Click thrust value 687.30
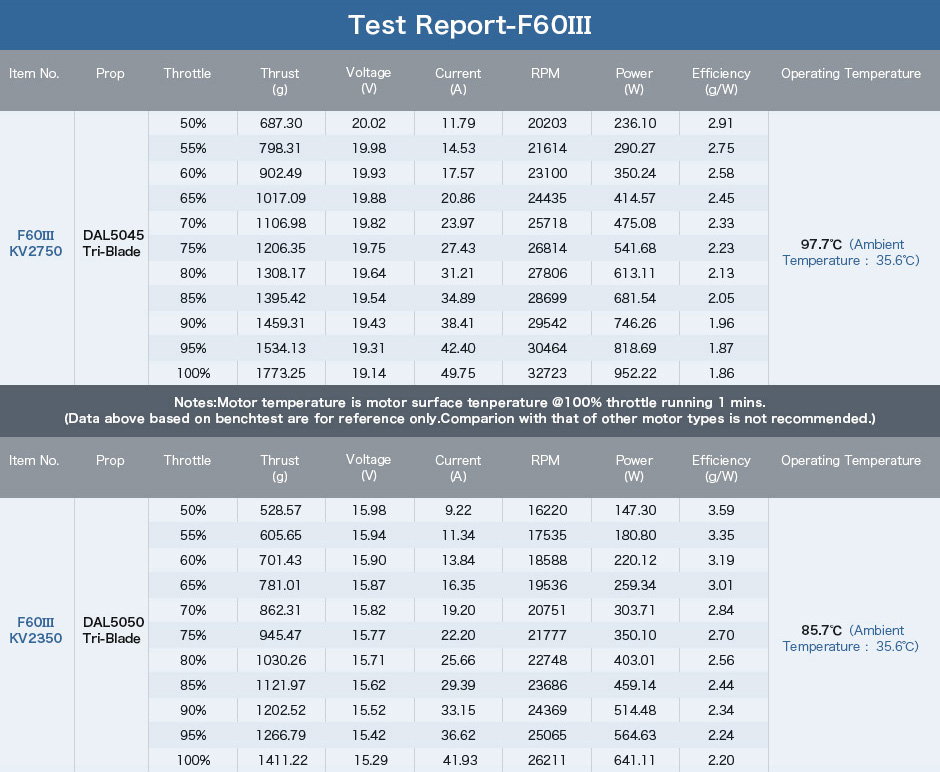The image size is (940, 772). click(281, 123)
